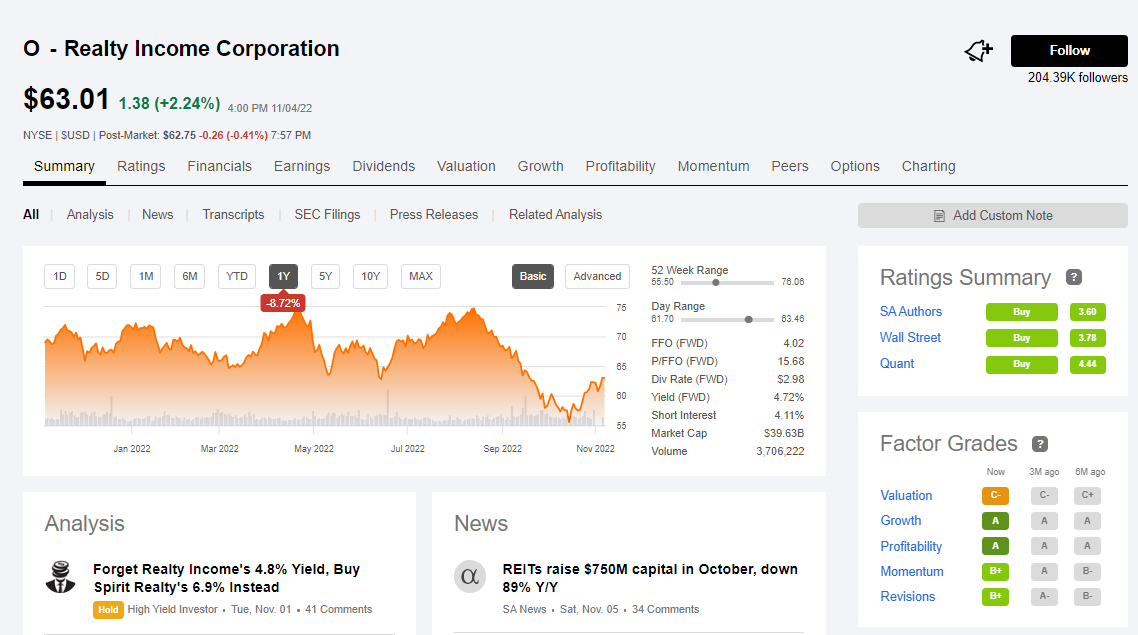
Task: Open Factor Grades help question icon
Action: pyautogui.click(x=1040, y=444)
